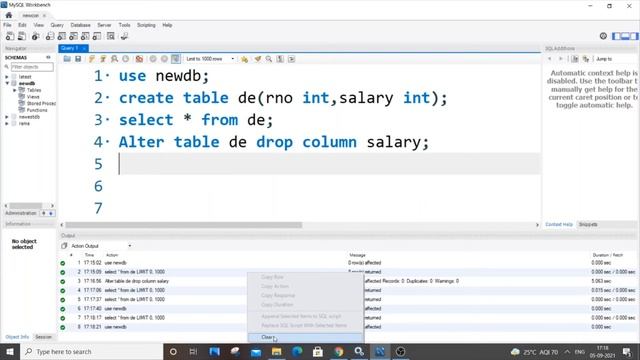This screenshot has width=640, height=360.
Task: Click the Filter objects search field
Action: click(x=32, y=67)
